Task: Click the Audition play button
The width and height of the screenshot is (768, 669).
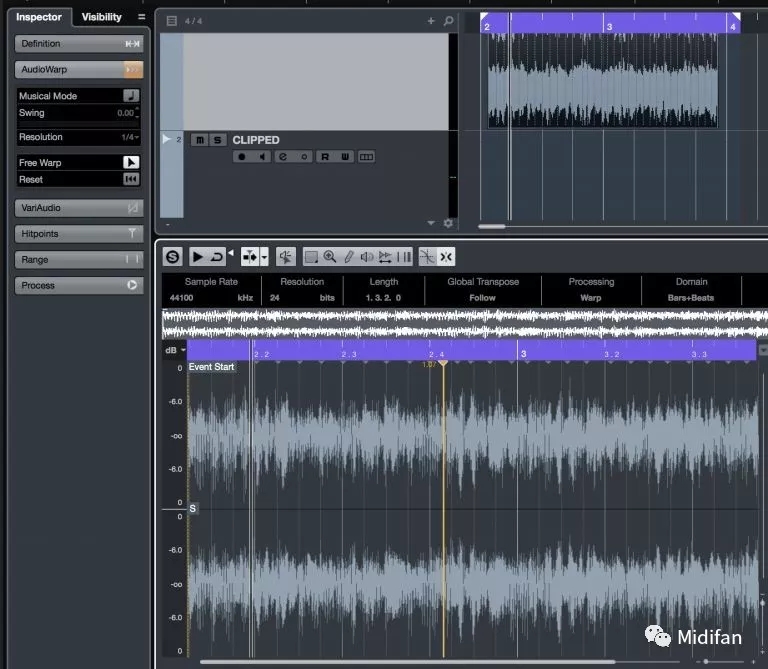Action: click(x=198, y=257)
